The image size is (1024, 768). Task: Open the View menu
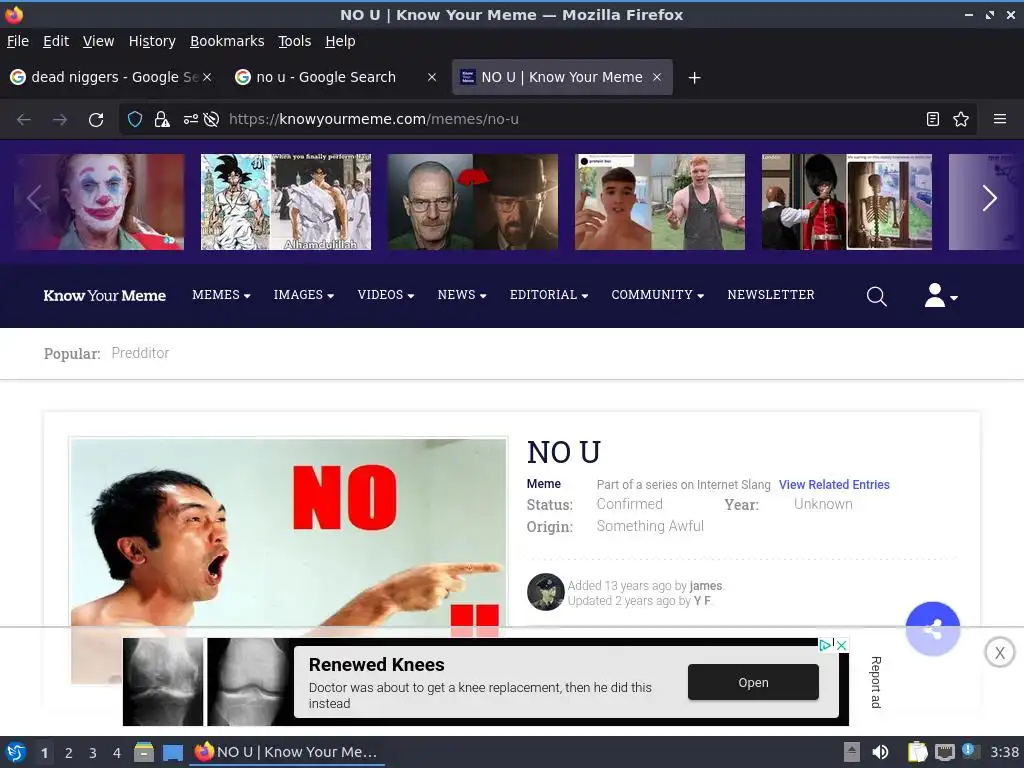tap(98, 41)
